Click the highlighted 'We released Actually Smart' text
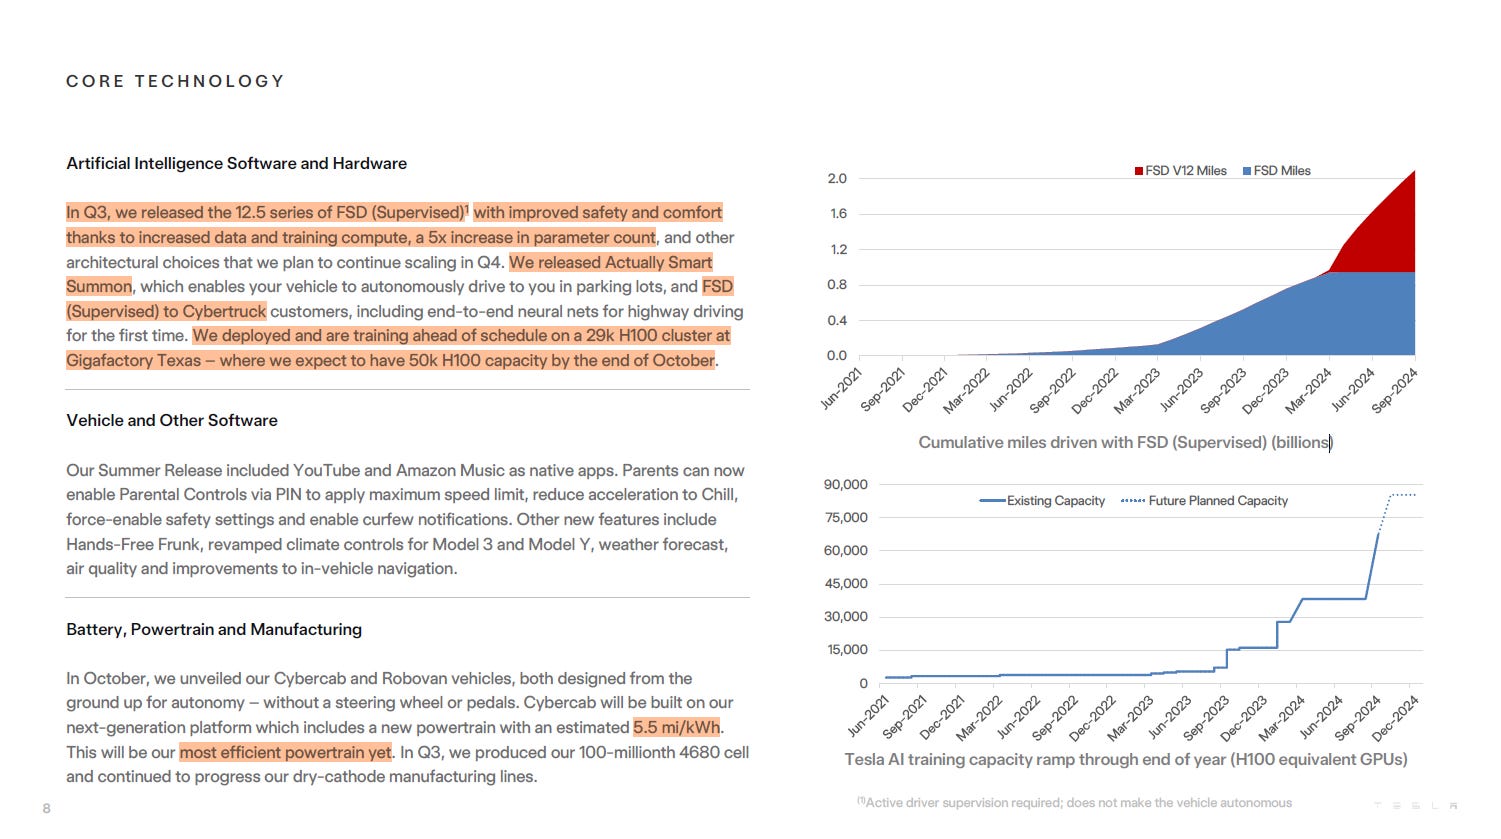The image size is (1501, 839). 611,262
